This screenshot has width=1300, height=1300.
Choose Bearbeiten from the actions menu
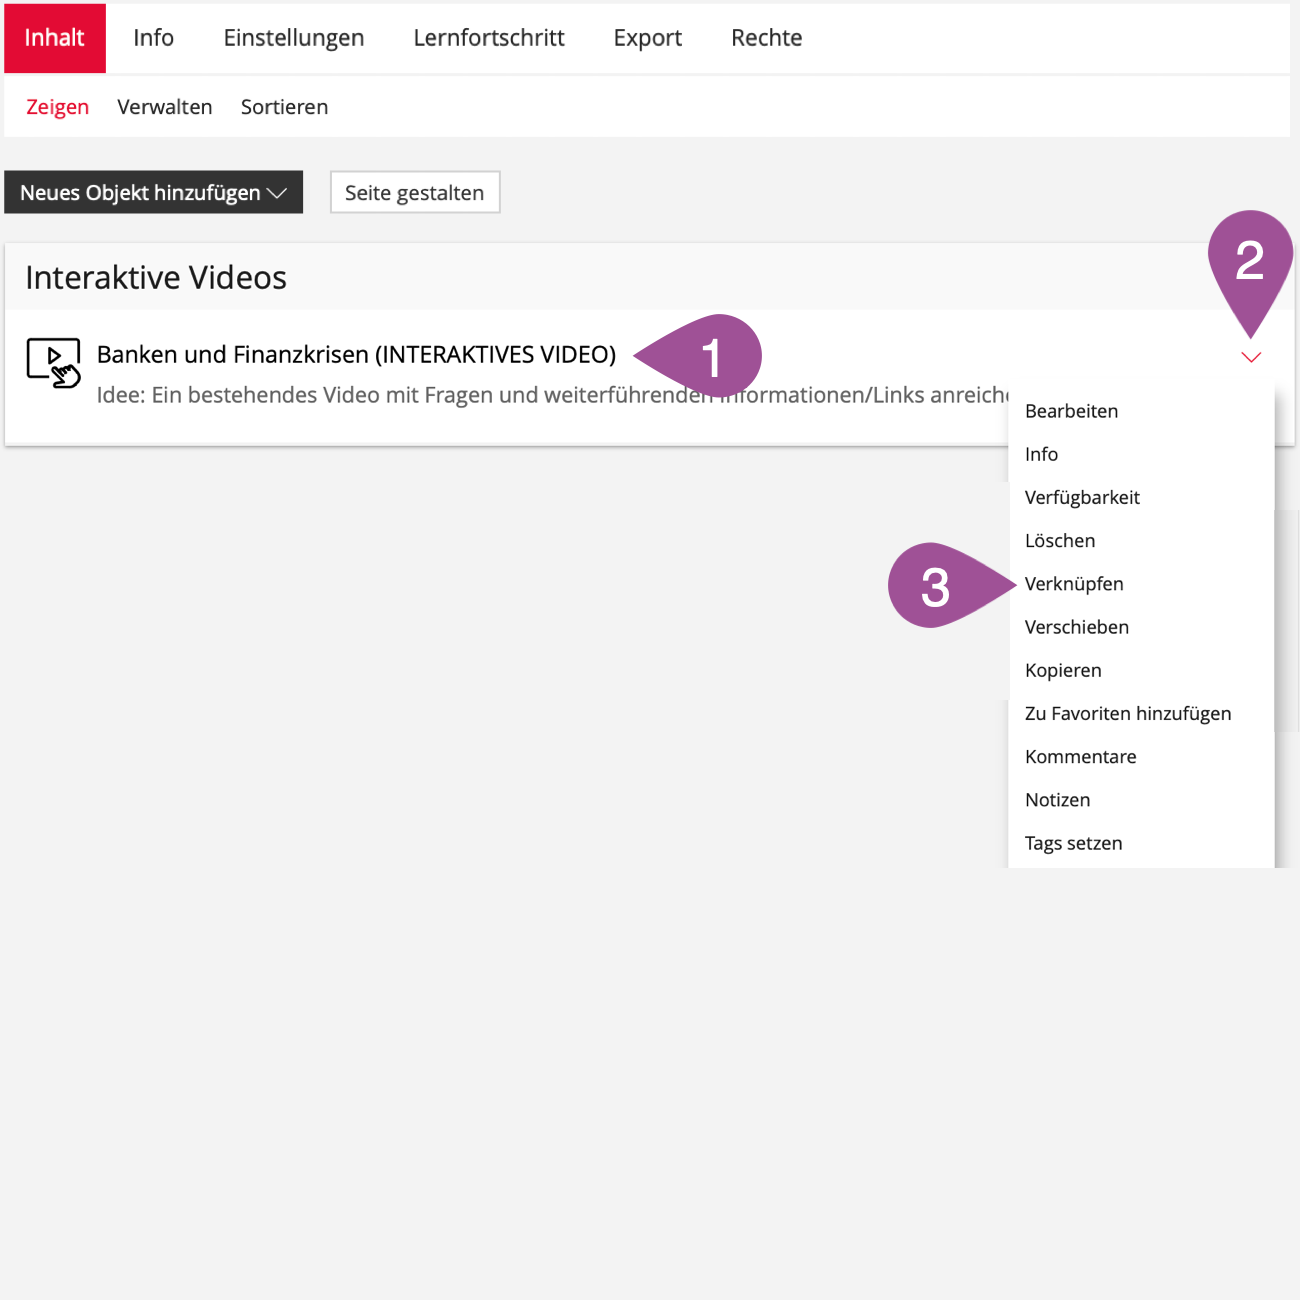click(x=1071, y=411)
